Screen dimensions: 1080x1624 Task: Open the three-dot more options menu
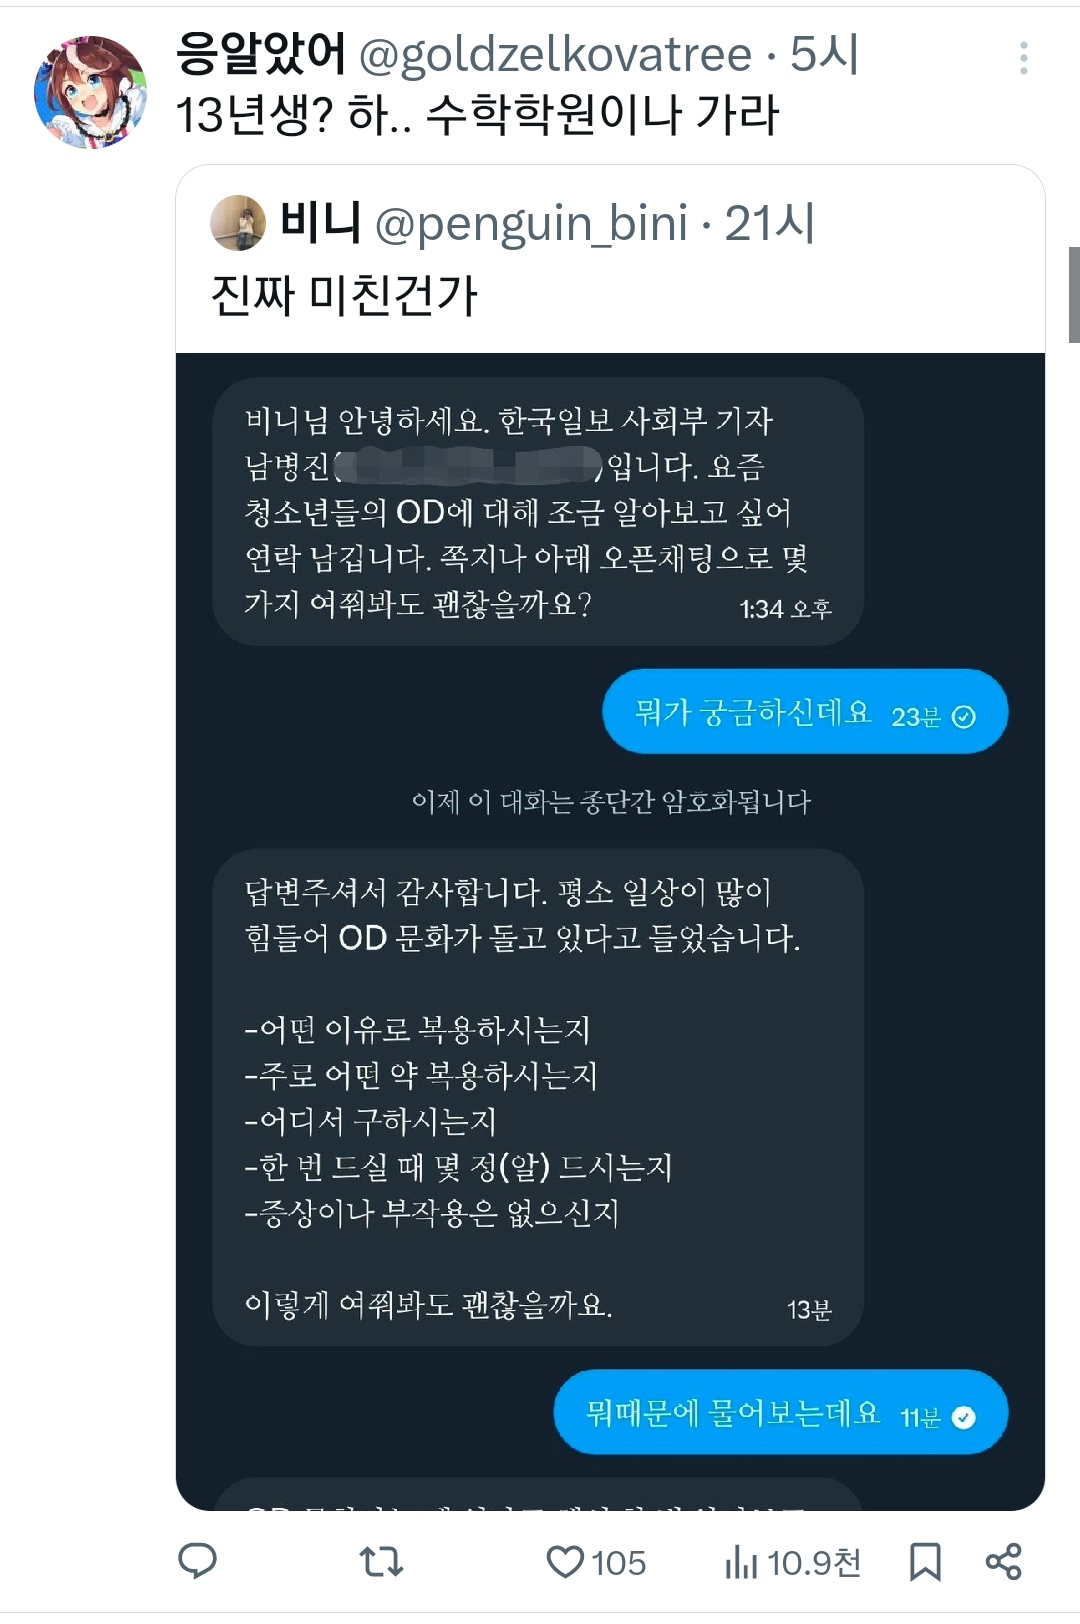click(x=1023, y=58)
